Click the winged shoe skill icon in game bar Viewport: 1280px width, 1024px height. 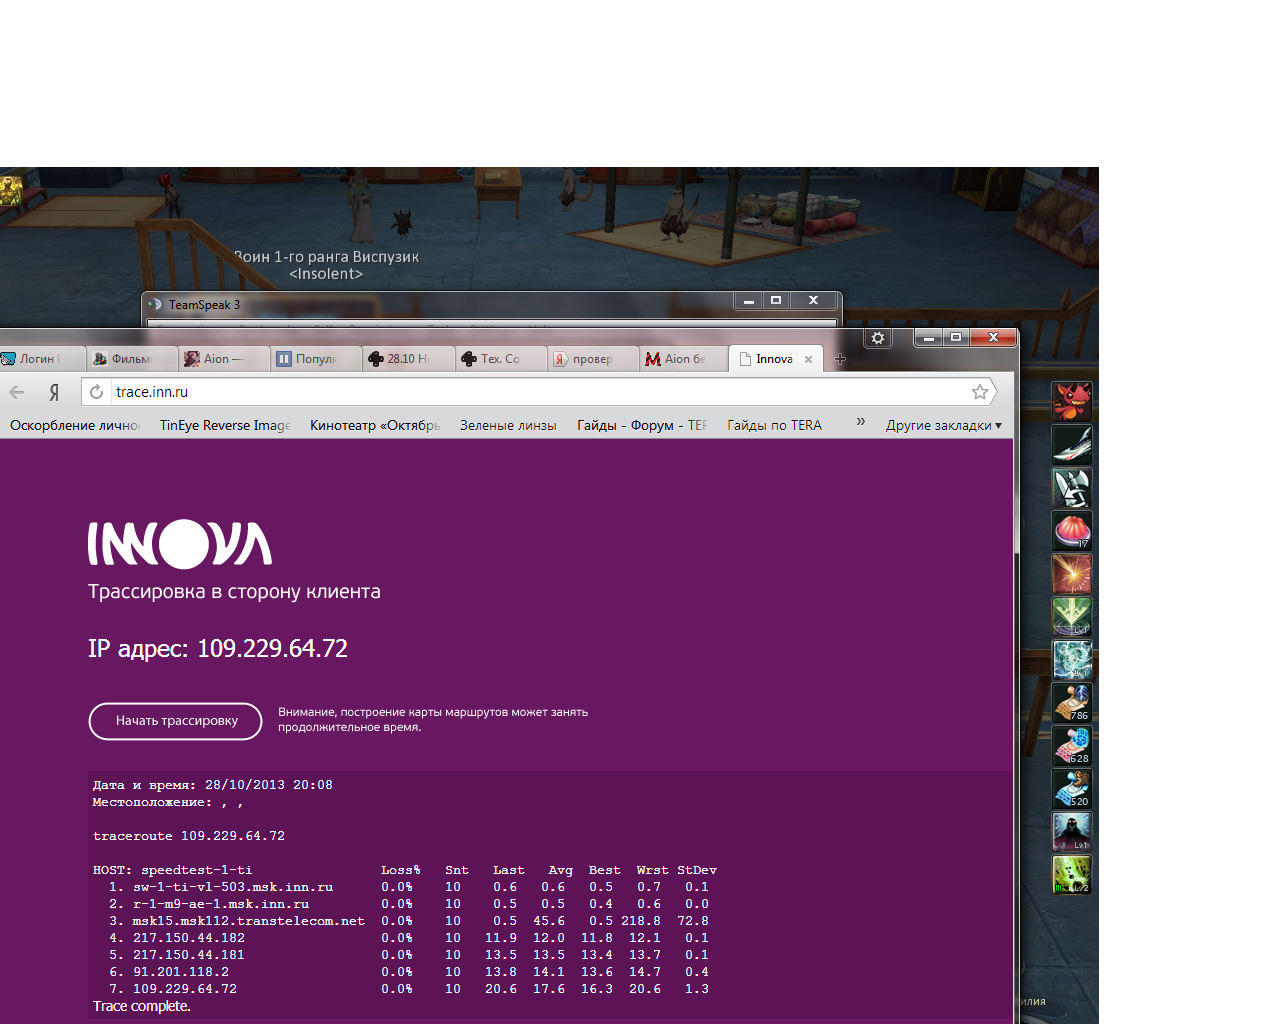(x=1072, y=444)
